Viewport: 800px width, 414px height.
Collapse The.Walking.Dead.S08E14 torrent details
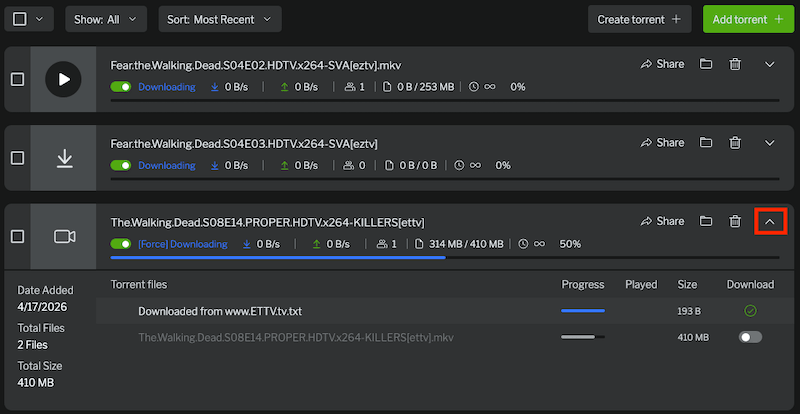pyautogui.click(x=769, y=221)
